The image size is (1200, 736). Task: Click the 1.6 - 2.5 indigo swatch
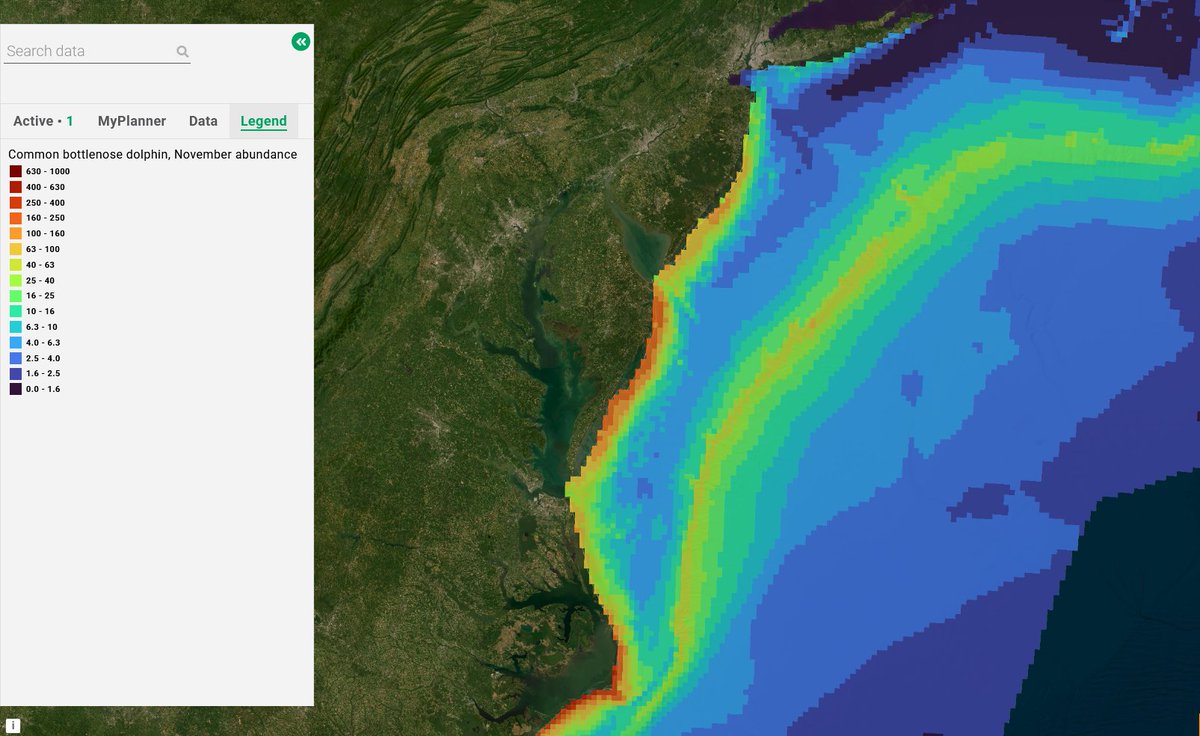coord(13,373)
